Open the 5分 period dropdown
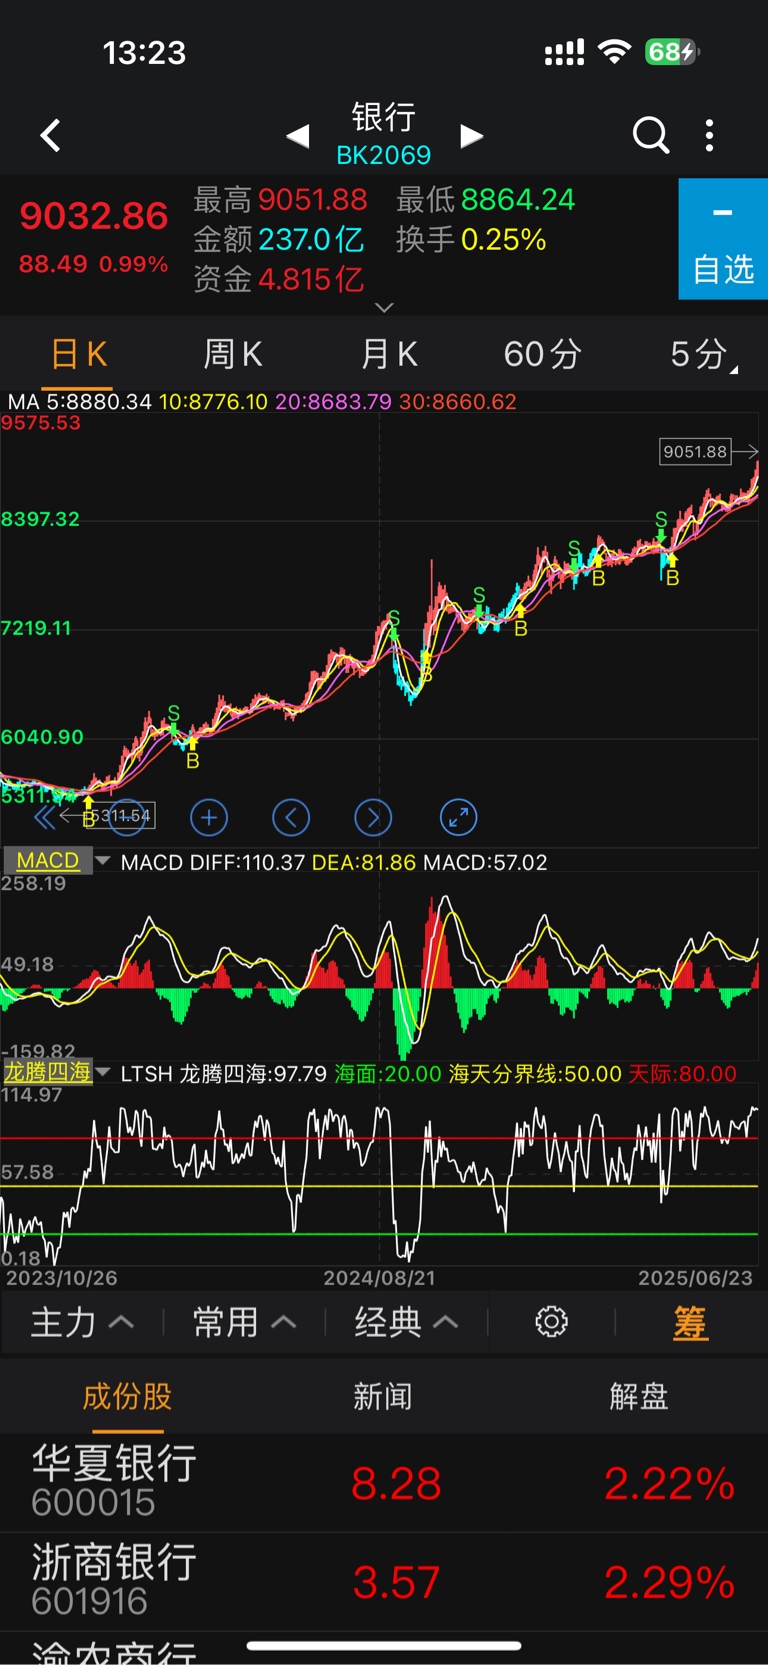The image size is (768, 1665). [703, 354]
